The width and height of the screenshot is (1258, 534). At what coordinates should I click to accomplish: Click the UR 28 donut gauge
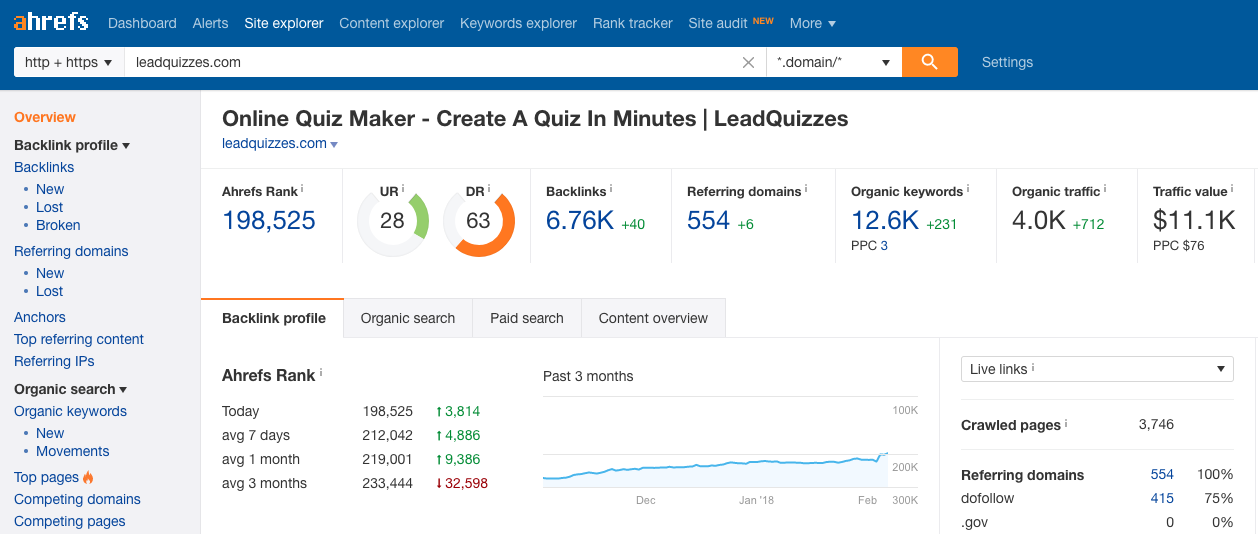pyautogui.click(x=392, y=220)
